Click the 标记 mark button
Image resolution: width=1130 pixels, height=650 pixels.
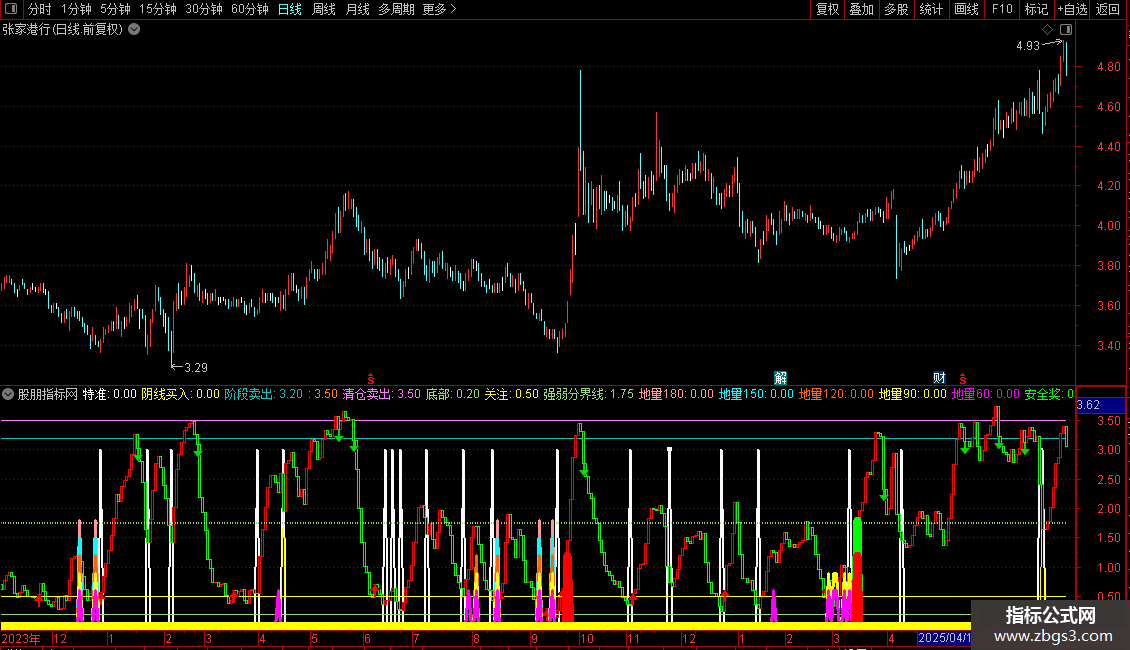pos(1036,9)
